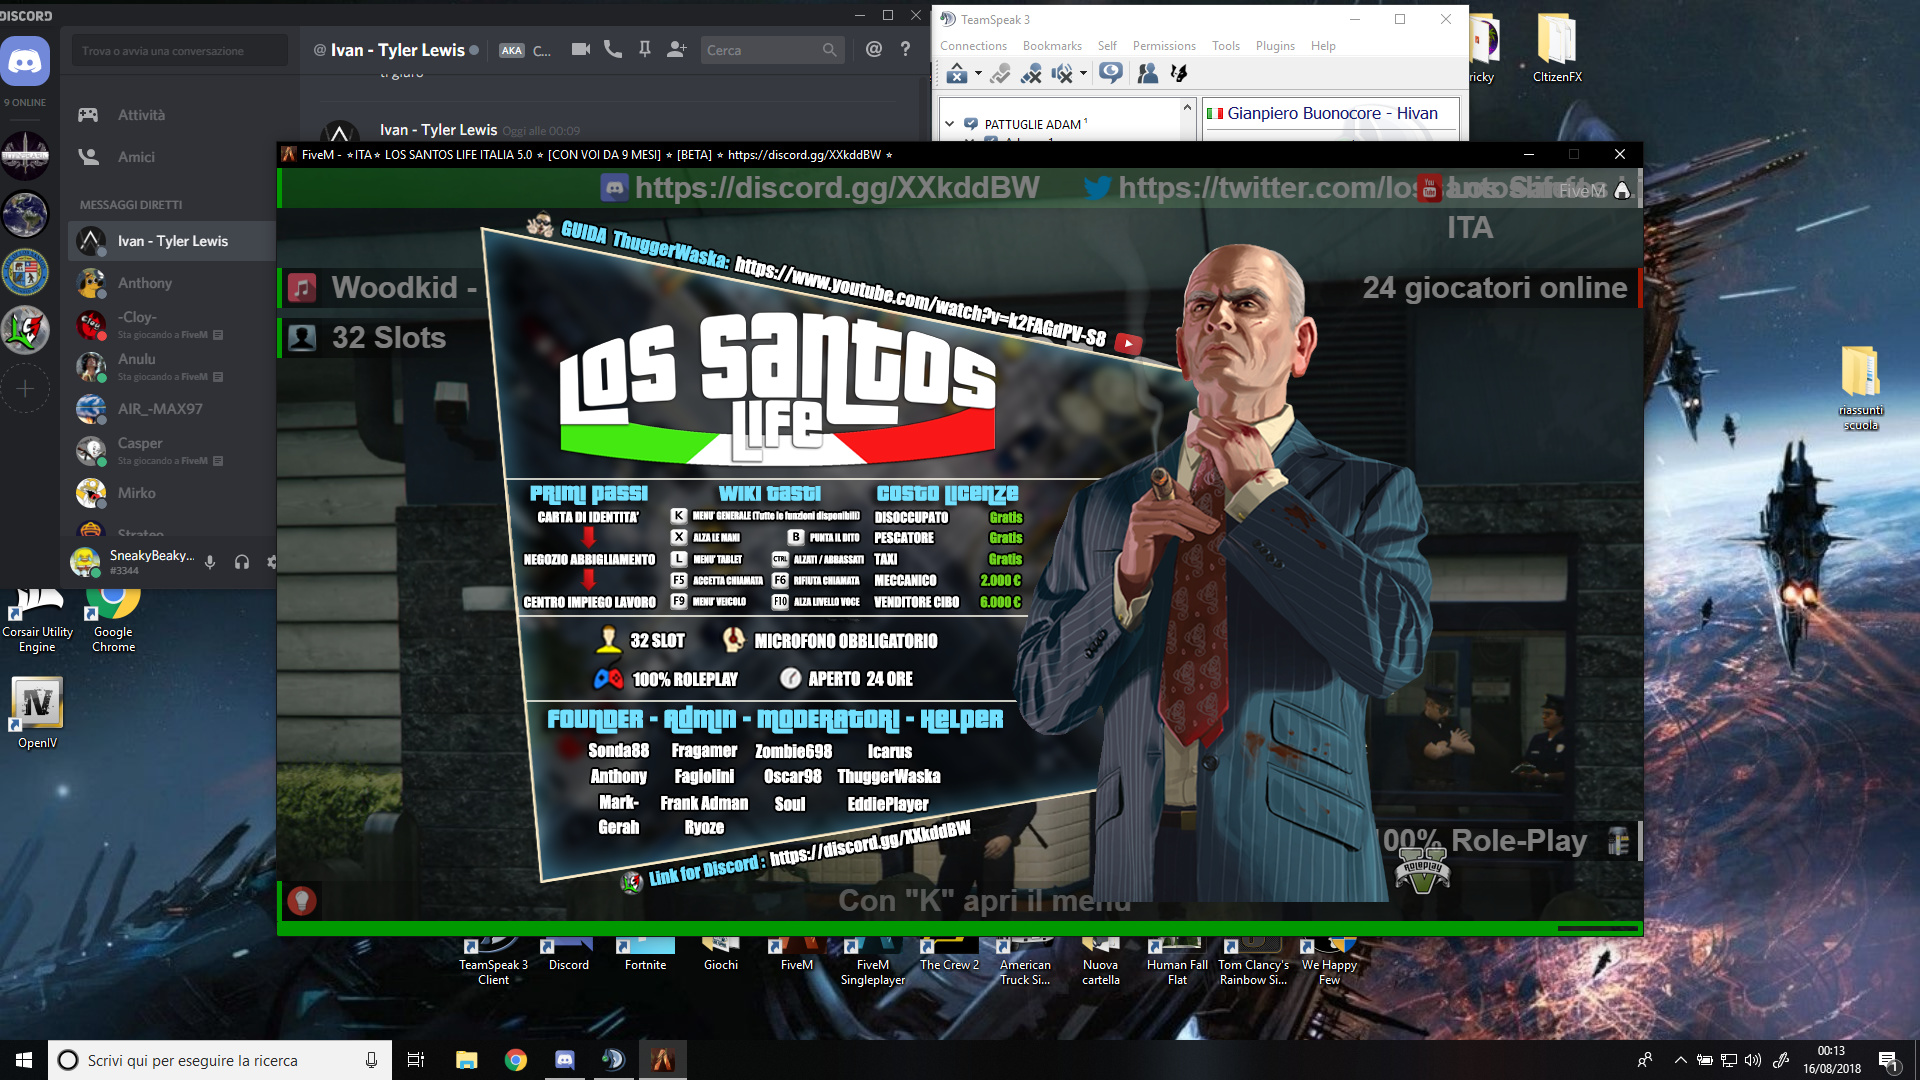Open Discord help question mark
Viewport: 1920px width, 1080px height.
(x=905, y=49)
